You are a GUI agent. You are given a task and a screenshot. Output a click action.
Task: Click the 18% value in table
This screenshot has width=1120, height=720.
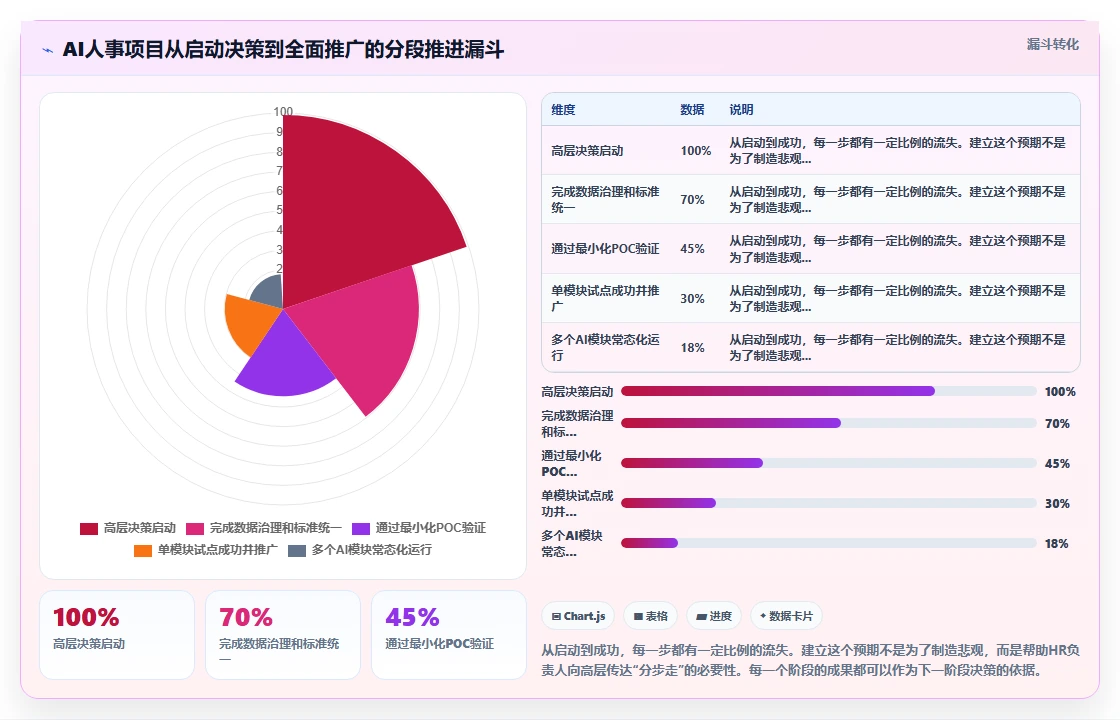click(x=692, y=348)
